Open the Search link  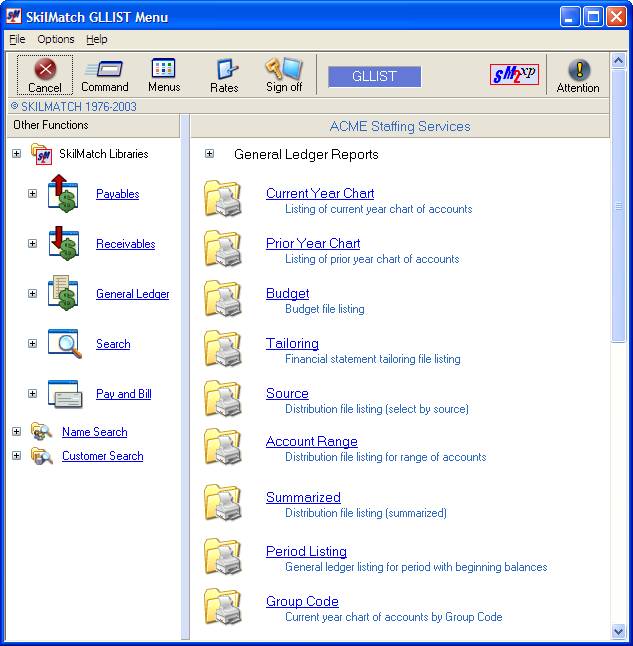tap(113, 344)
